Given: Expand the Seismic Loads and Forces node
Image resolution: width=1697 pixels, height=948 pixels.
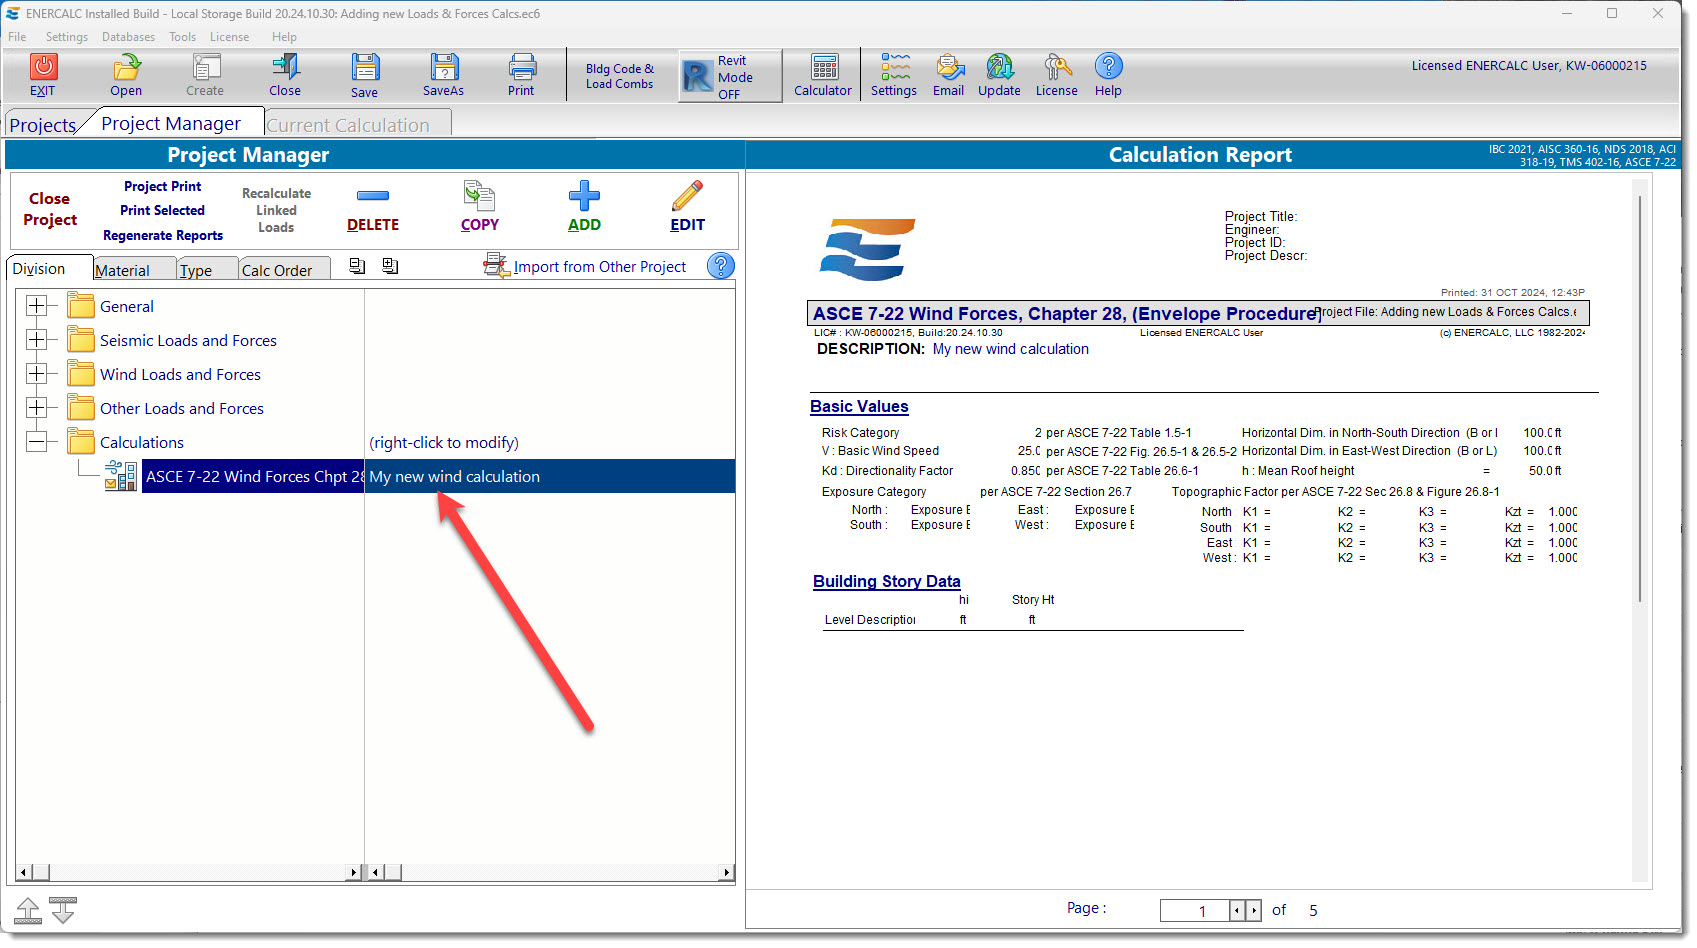Looking at the screenshot, I should click(38, 340).
